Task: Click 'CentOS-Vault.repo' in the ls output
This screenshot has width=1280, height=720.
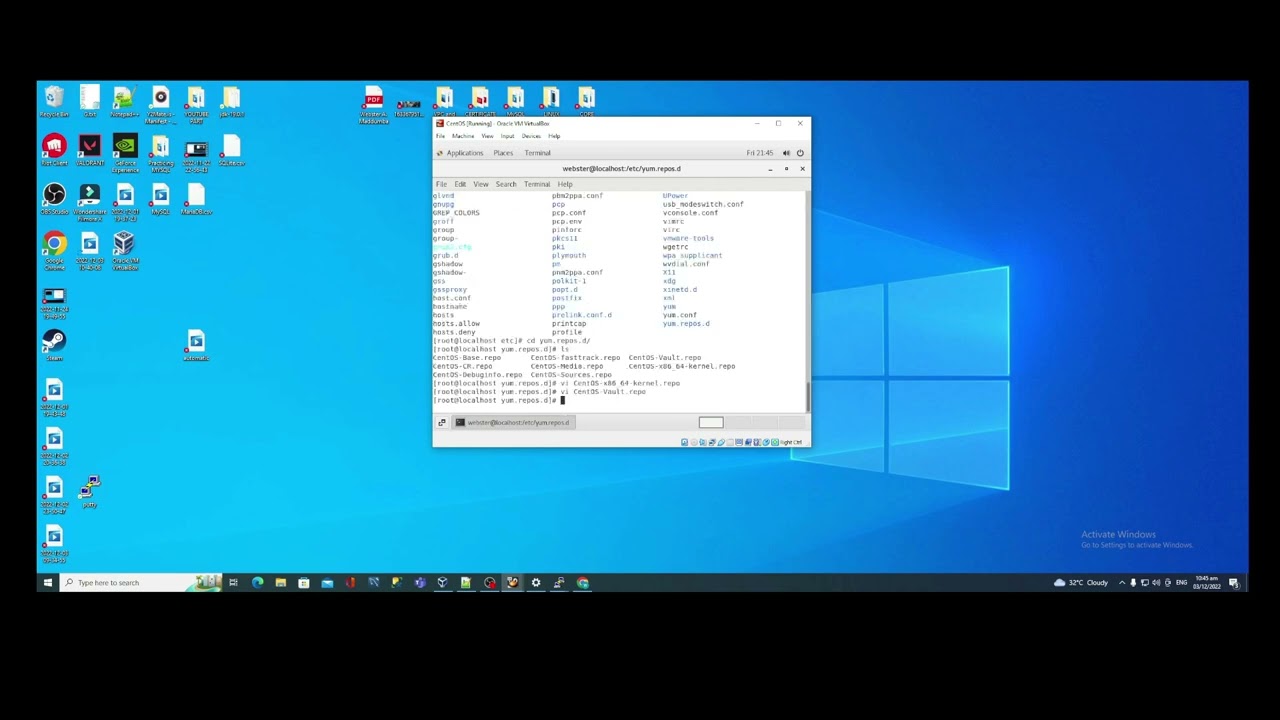Action: tap(665, 357)
